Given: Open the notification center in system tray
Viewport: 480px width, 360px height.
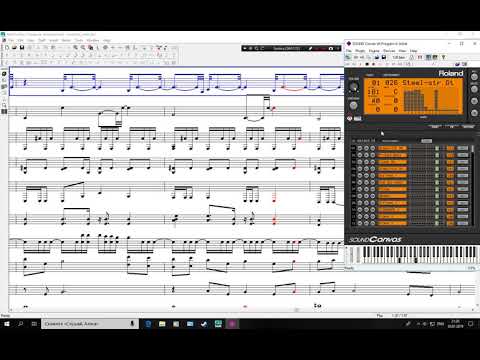Looking at the screenshot, I should [x=471, y=324].
